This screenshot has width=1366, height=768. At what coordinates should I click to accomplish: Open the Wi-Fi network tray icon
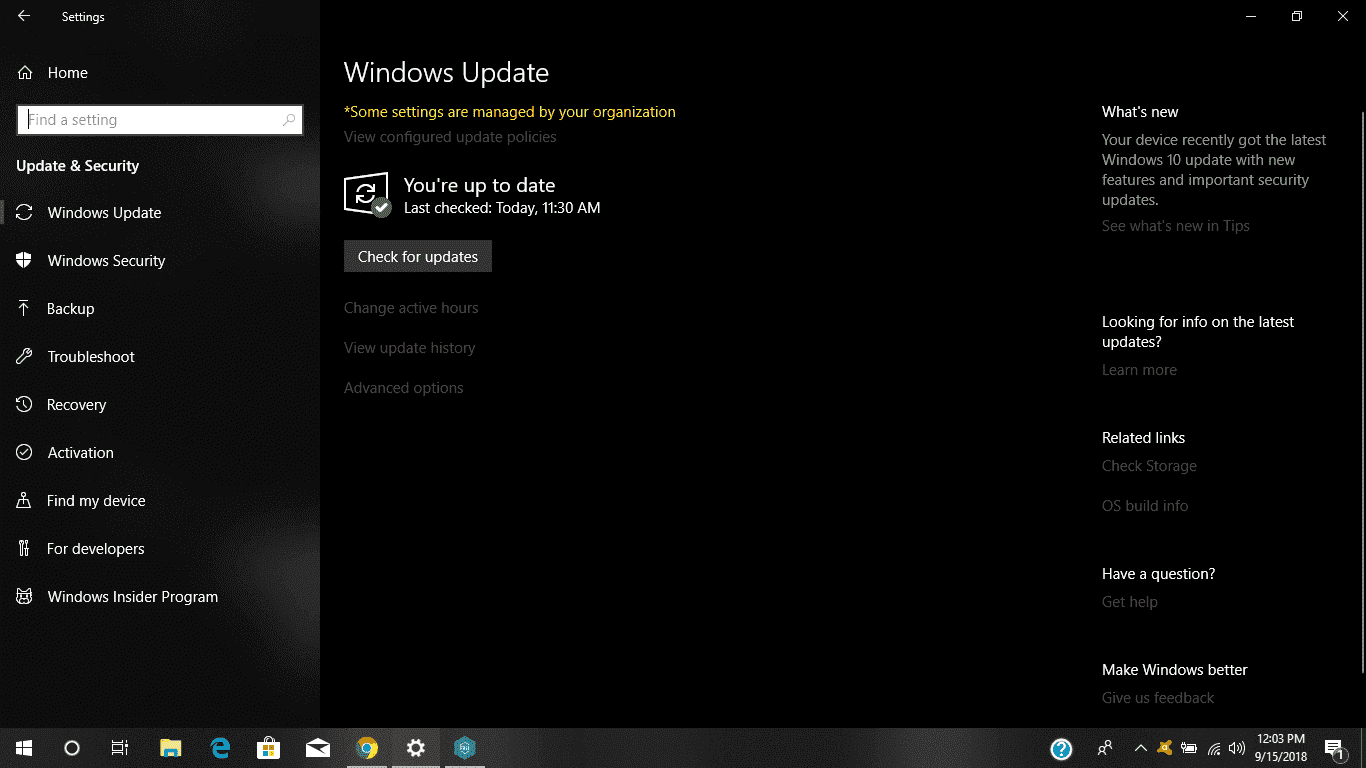1214,748
